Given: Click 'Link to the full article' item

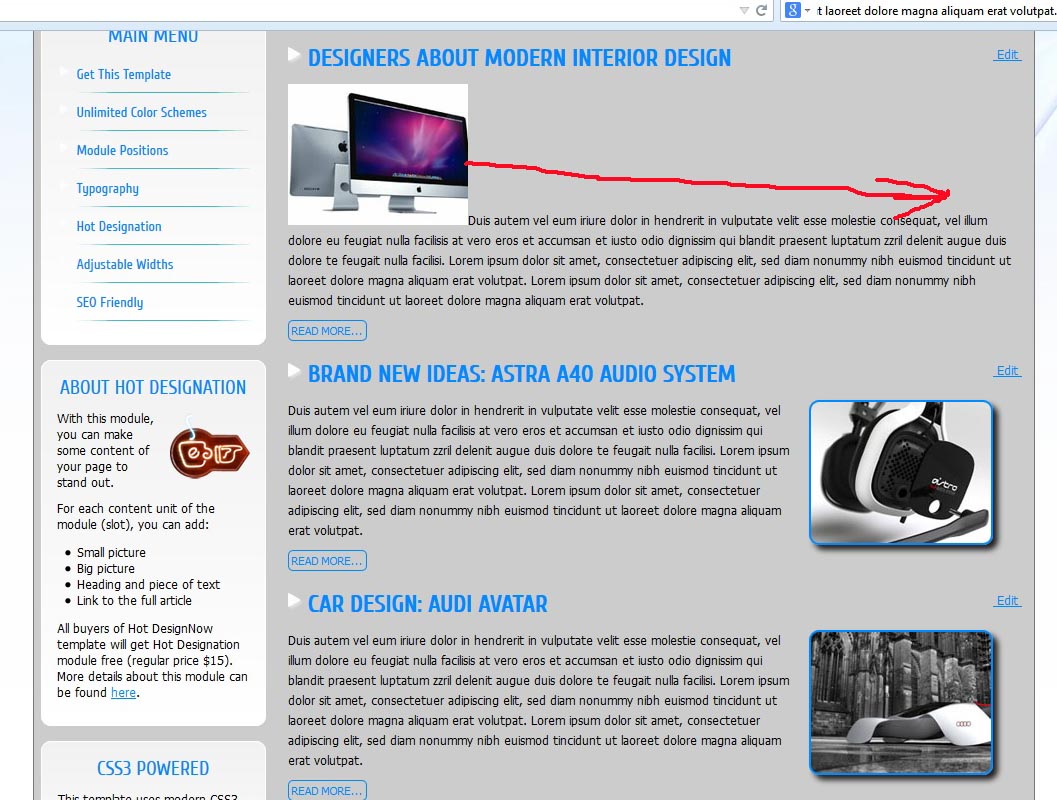Looking at the screenshot, I should coord(134,601).
